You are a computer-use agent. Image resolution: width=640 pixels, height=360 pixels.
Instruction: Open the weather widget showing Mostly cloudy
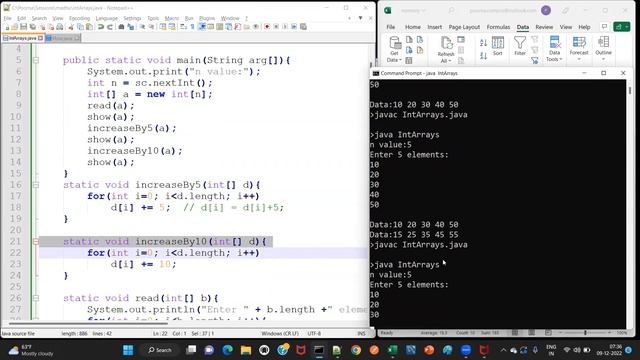tap(31, 350)
